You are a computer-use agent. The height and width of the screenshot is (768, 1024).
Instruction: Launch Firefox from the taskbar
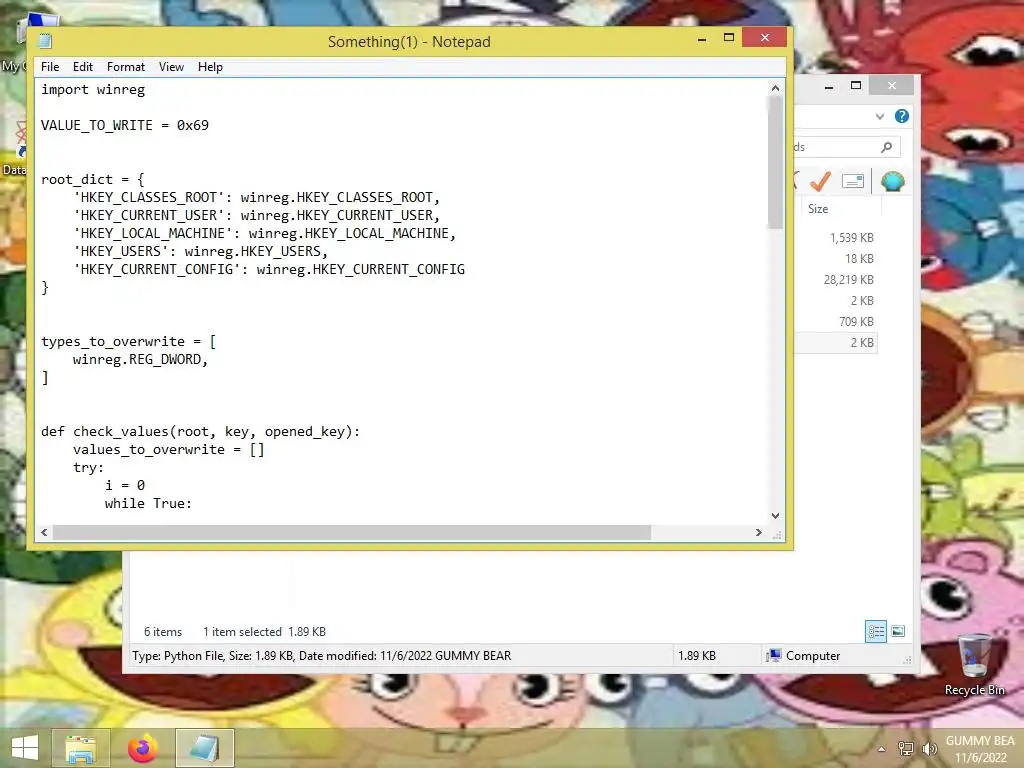[x=142, y=748]
